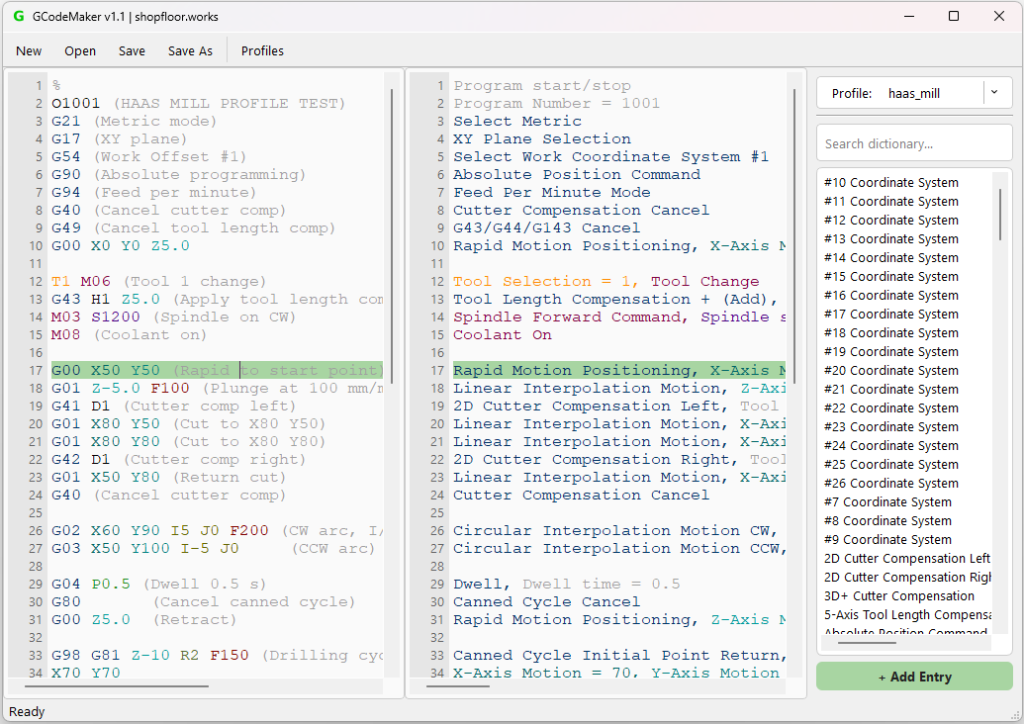The image size is (1024, 724).
Task: Select #7 Coordinate System entry
Action: click(888, 503)
